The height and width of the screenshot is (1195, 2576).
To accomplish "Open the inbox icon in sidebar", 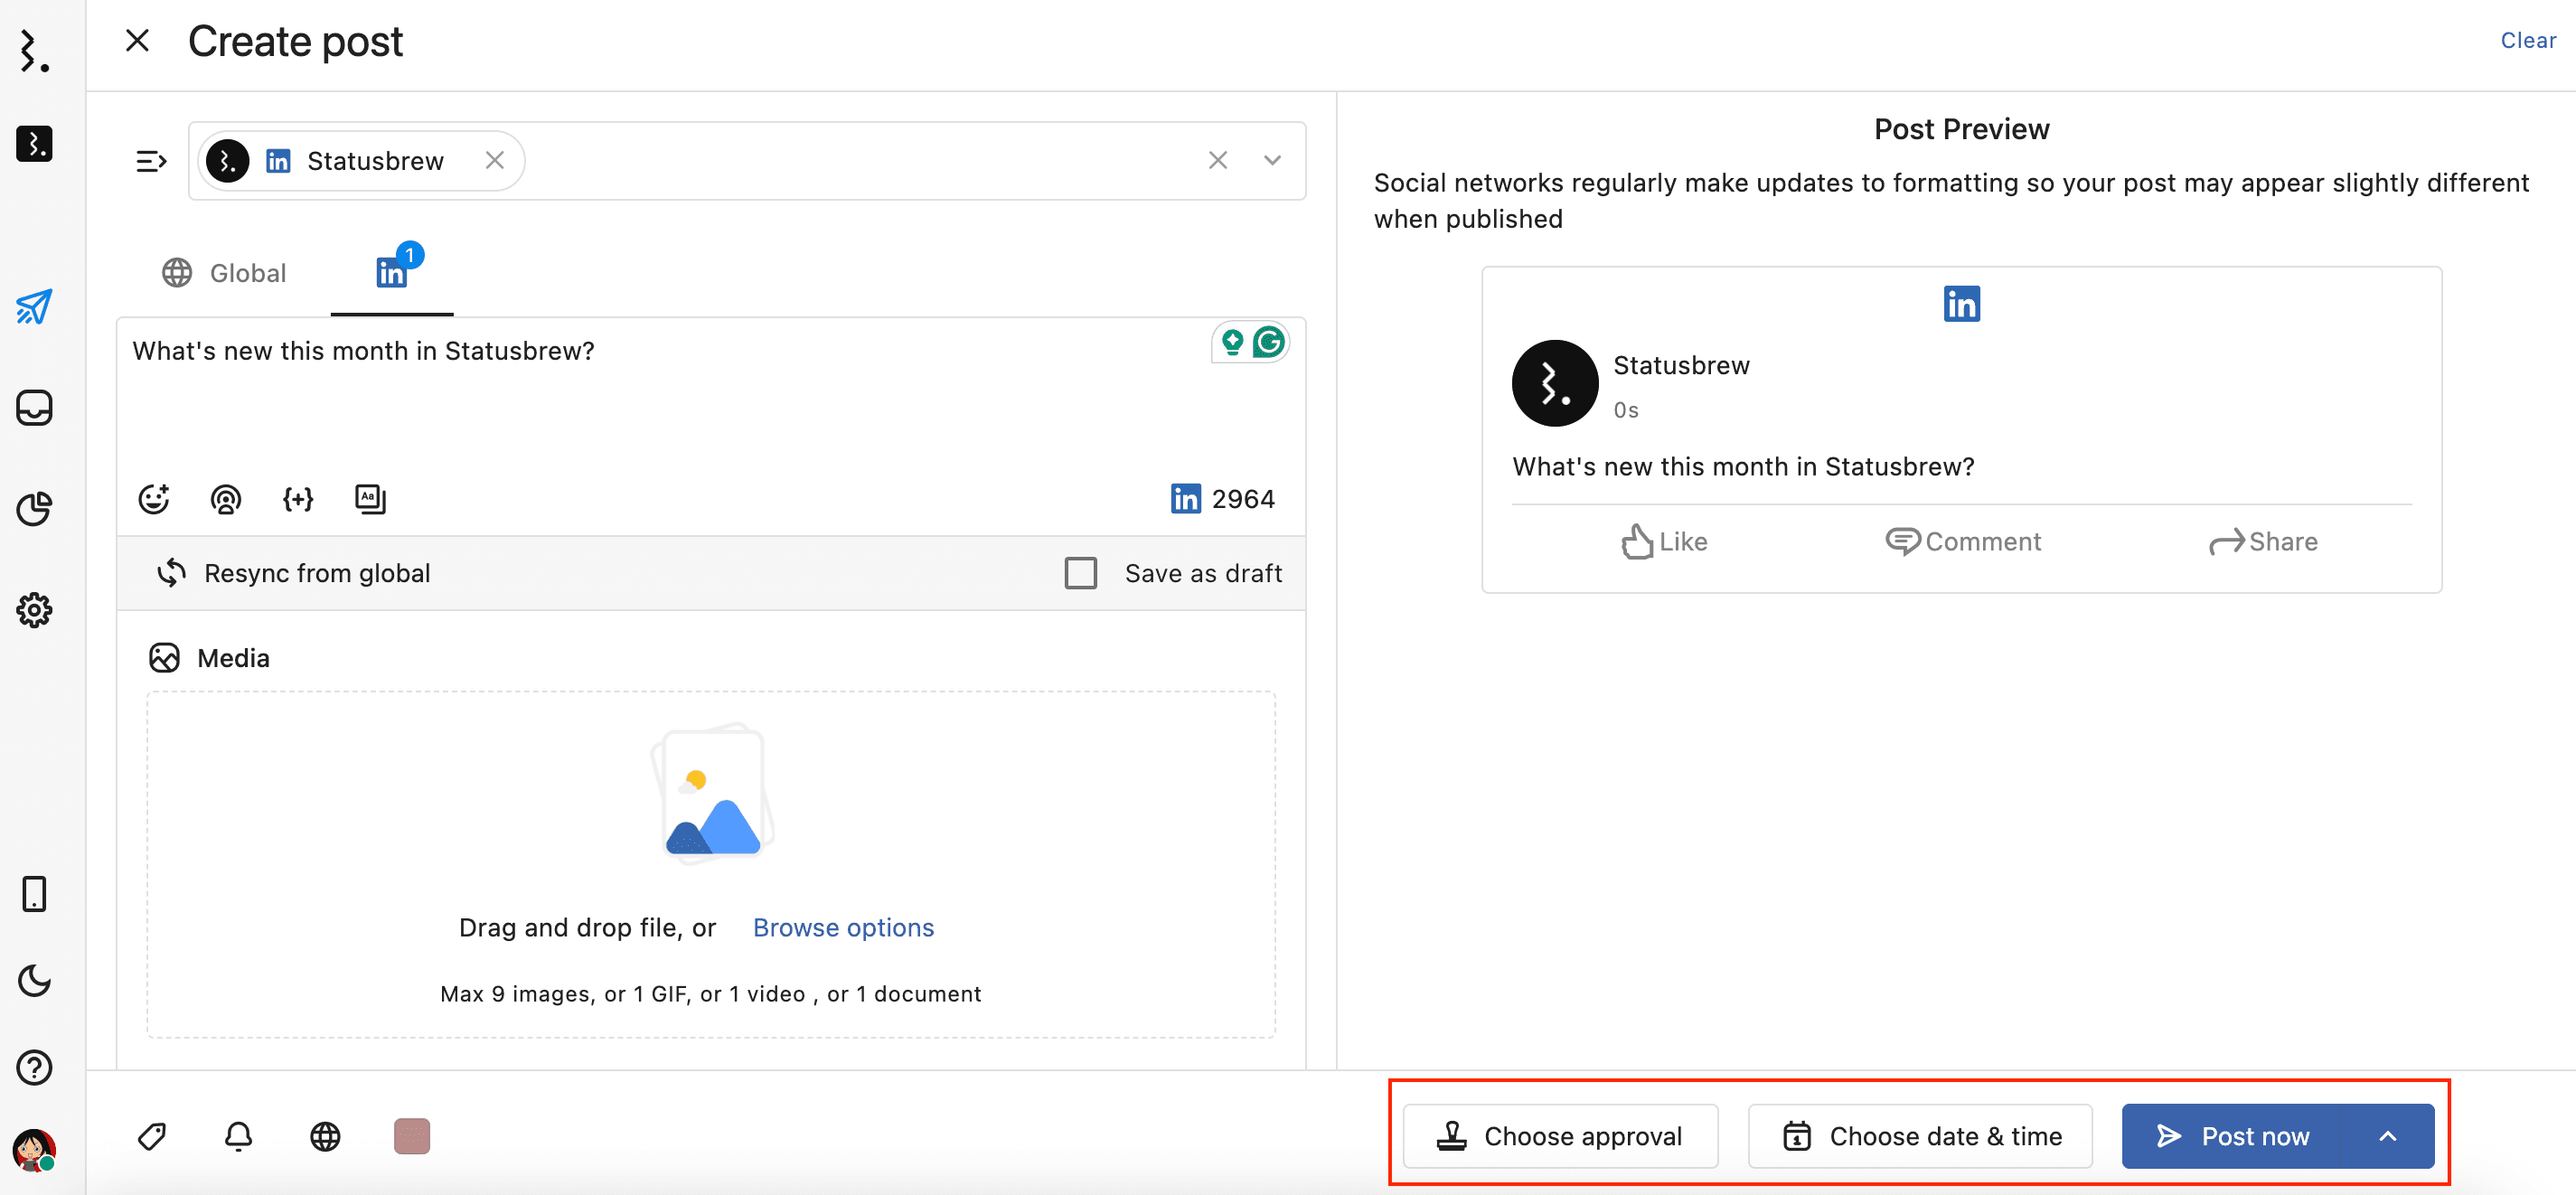I will [x=34, y=408].
